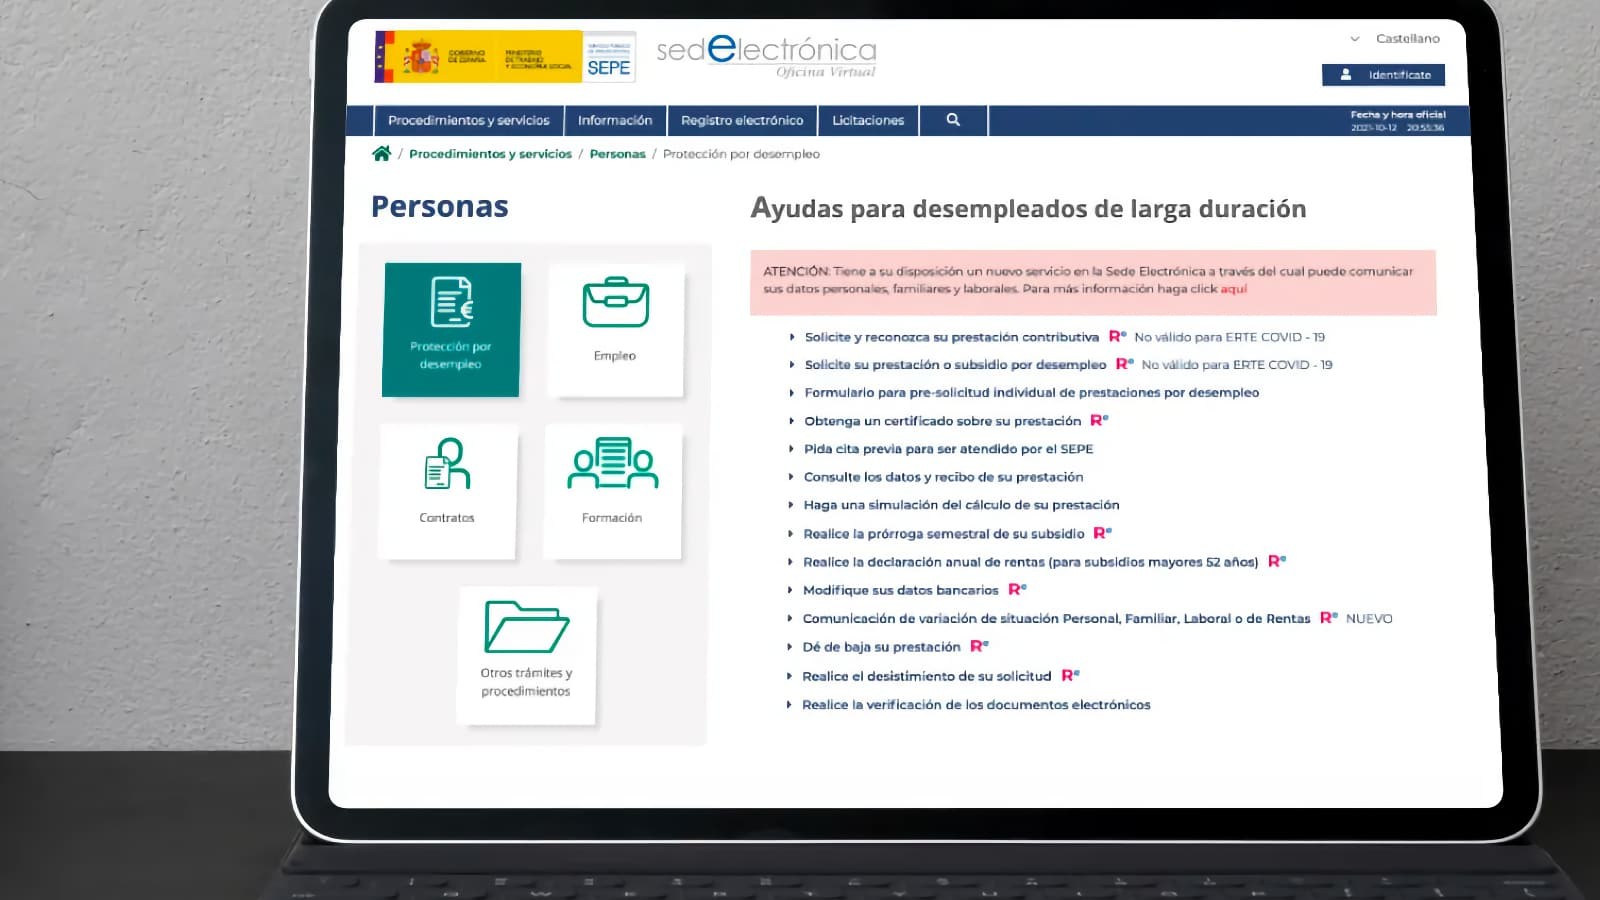Image resolution: width=1600 pixels, height=900 pixels.
Task: Follow the 'aquí' link in attention notice
Action: [1234, 289]
